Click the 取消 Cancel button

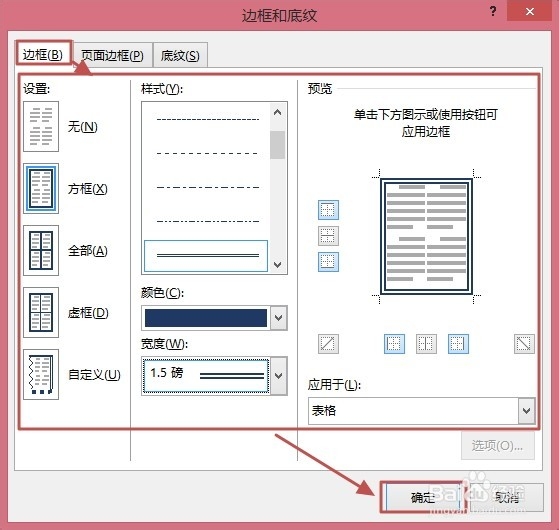pyautogui.click(x=507, y=498)
